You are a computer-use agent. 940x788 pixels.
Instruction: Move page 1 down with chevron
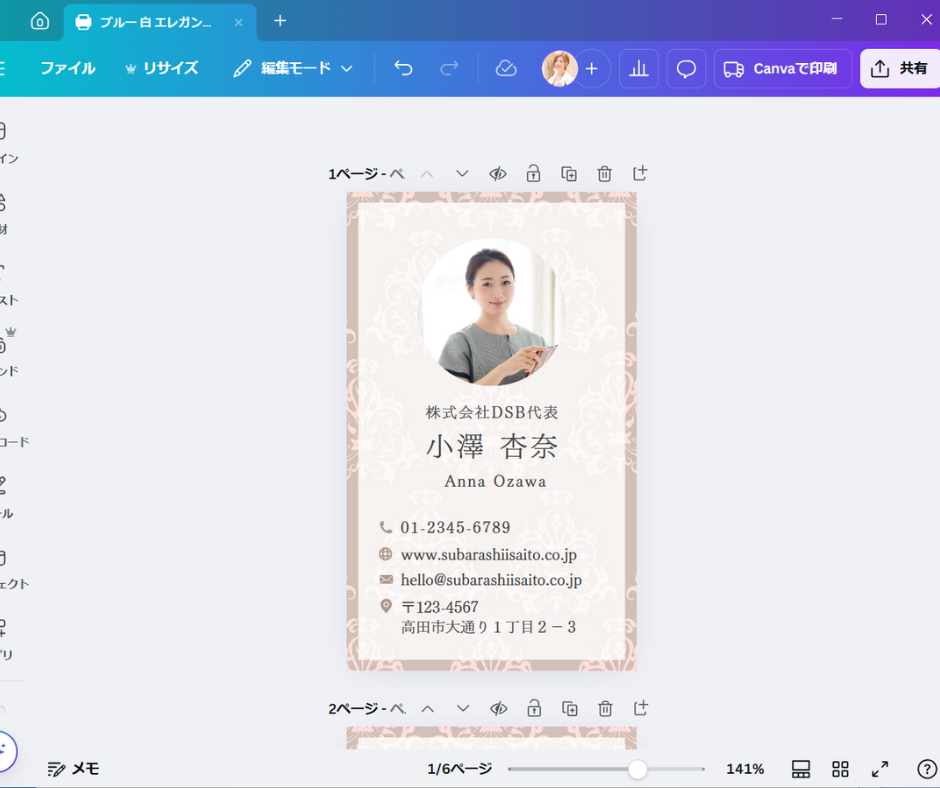[462, 173]
